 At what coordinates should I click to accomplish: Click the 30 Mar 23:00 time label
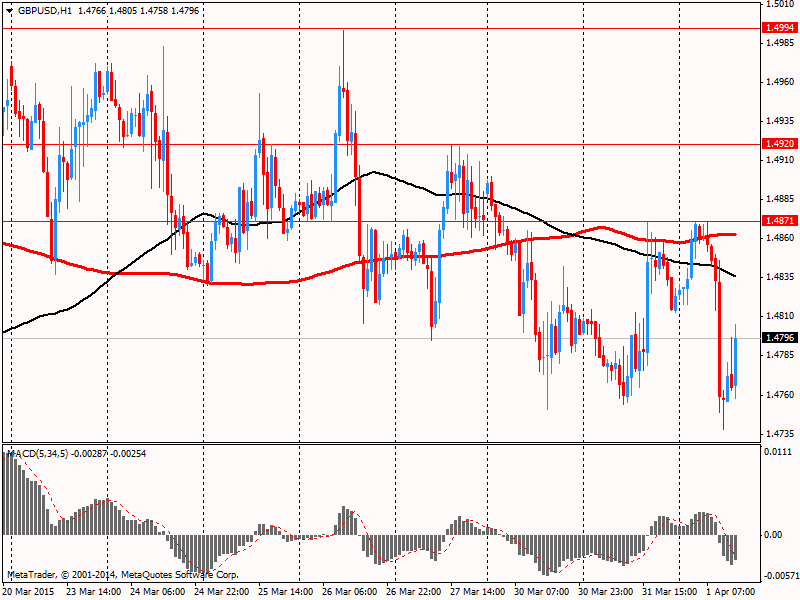tap(606, 592)
